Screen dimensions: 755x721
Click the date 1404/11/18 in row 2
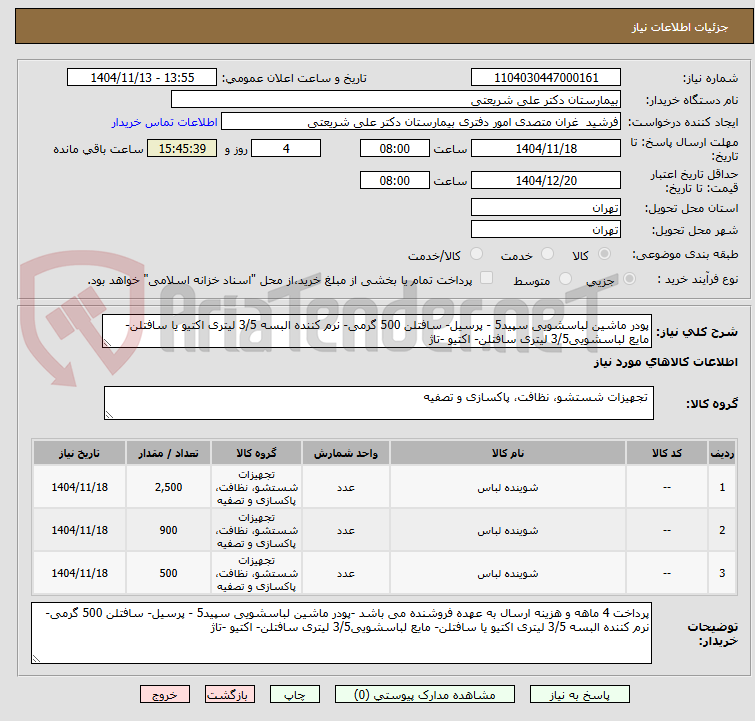tap(79, 530)
